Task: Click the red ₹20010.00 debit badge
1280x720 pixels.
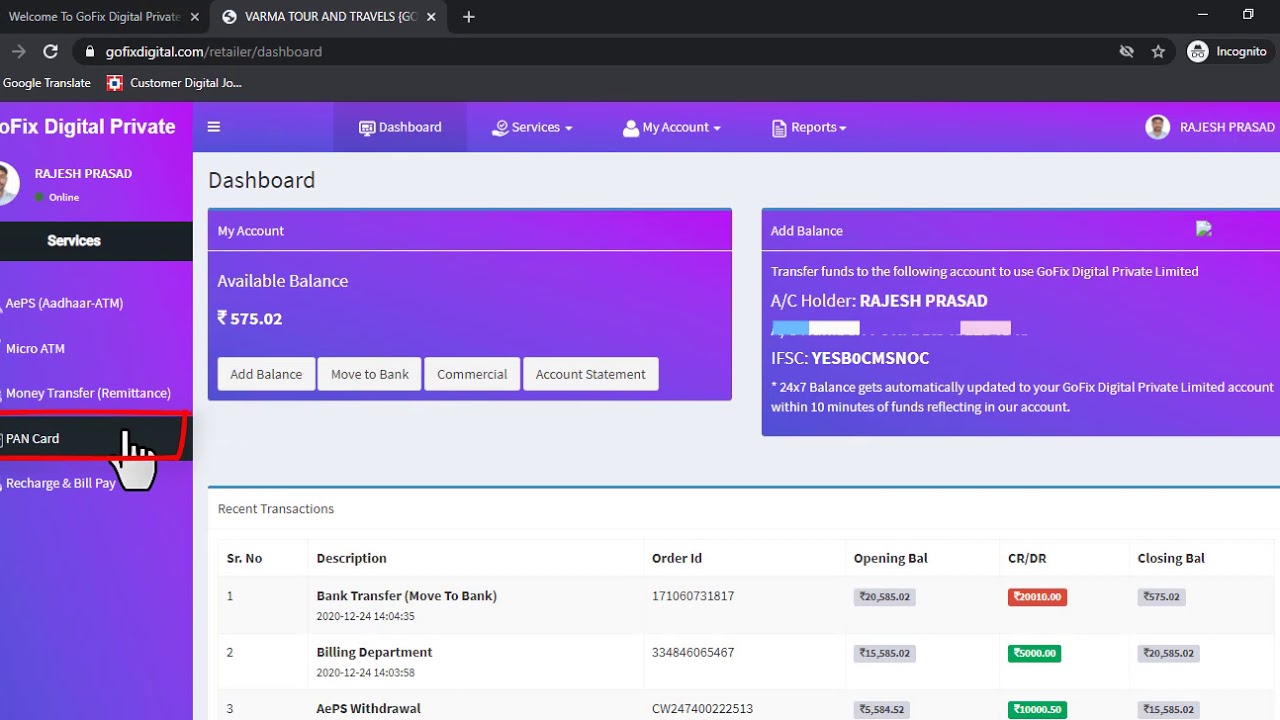Action: pyautogui.click(x=1037, y=597)
